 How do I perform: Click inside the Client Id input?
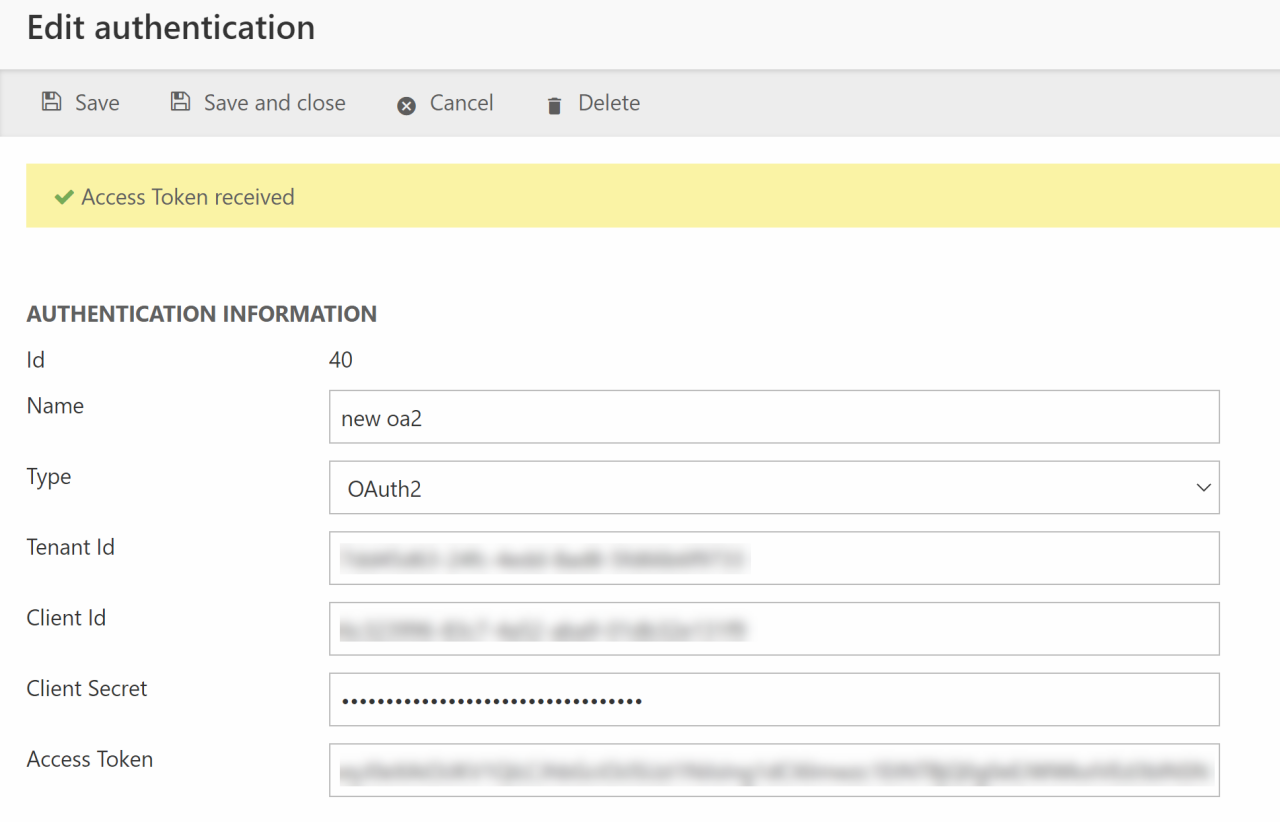click(x=773, y=629)
